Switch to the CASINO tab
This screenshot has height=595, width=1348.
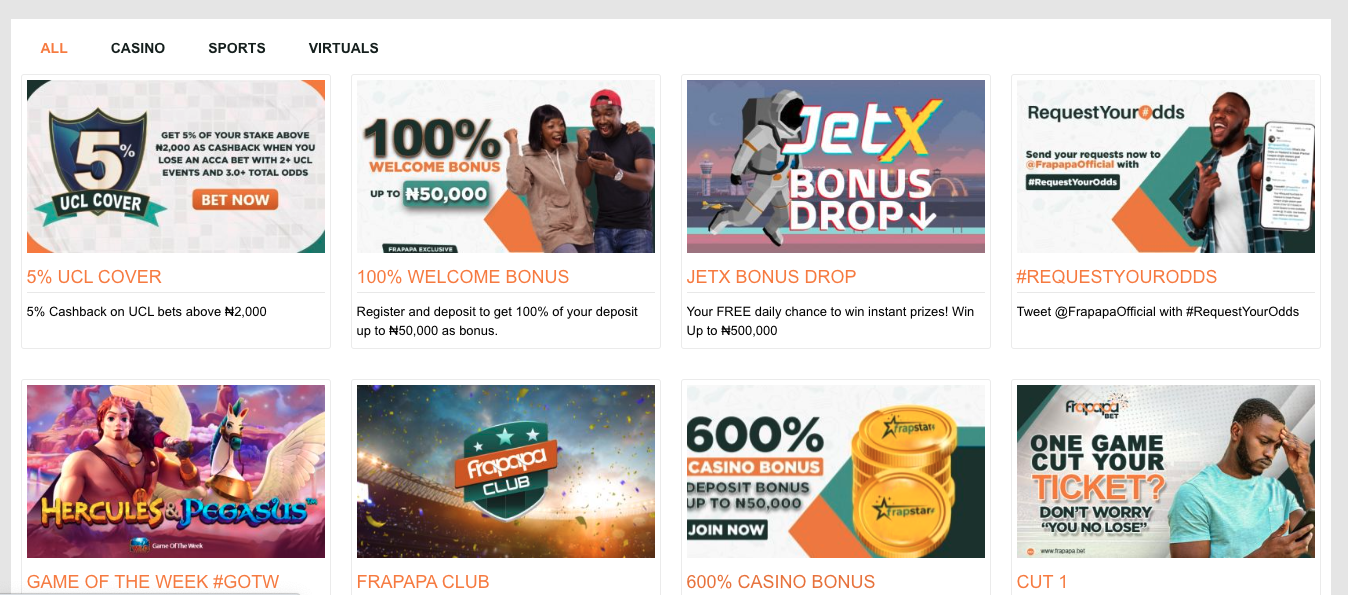pyautogui.click(x=138, y=48)
